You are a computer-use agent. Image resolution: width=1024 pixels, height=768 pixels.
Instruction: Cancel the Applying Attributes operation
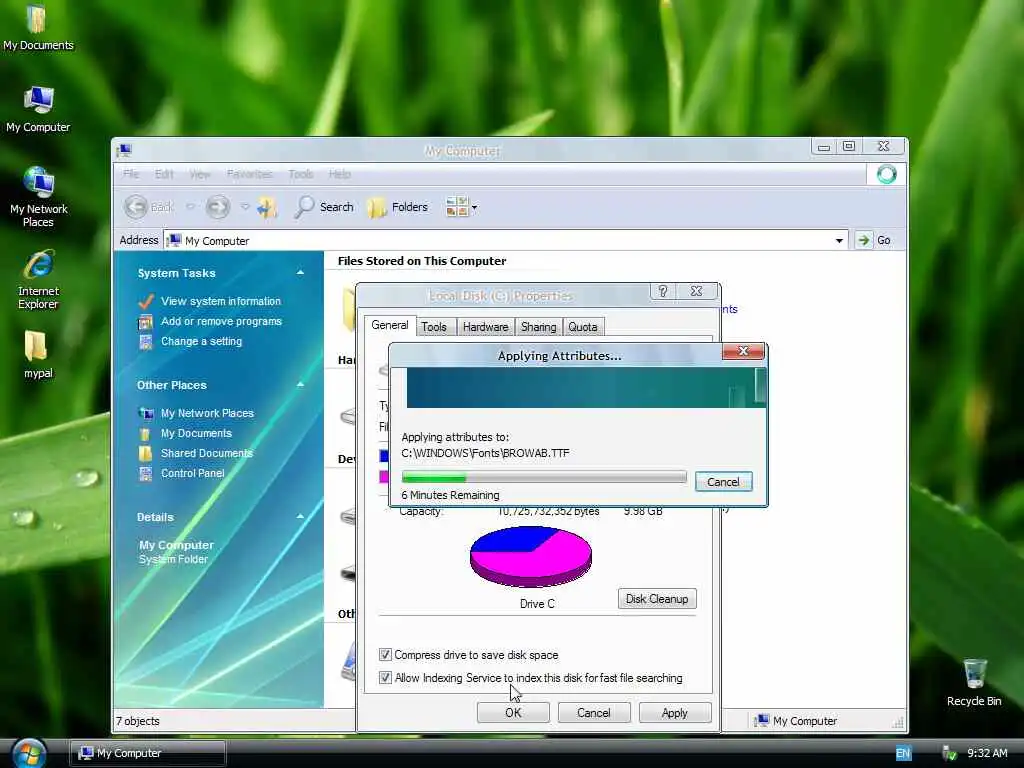724,481
